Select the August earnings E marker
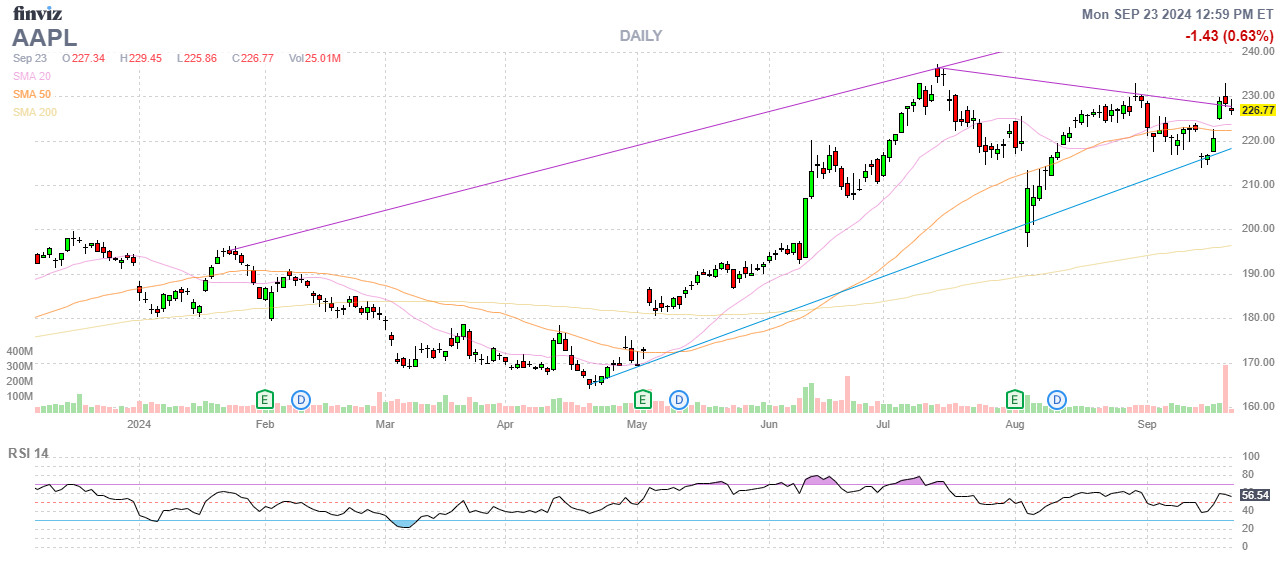 pyautogui.click(x=1015, y=400)
